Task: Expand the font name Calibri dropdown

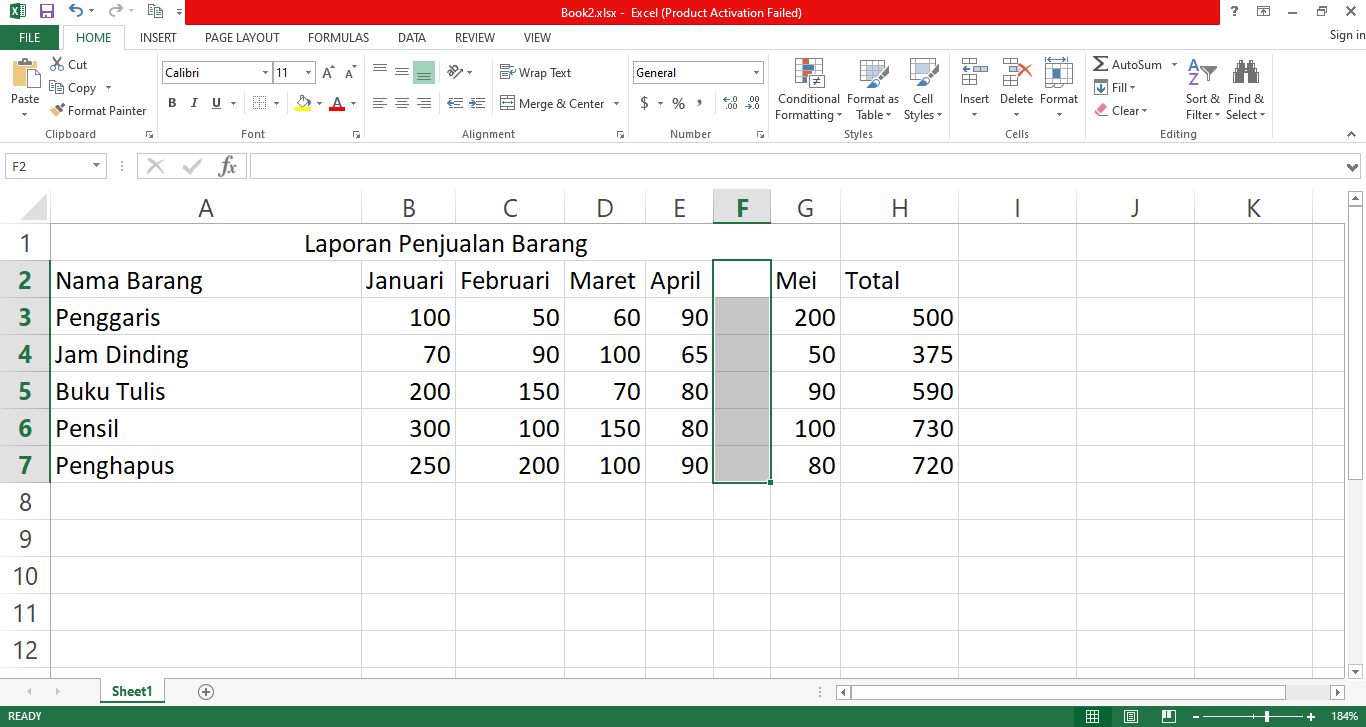Action: click(x=265, y=73)
